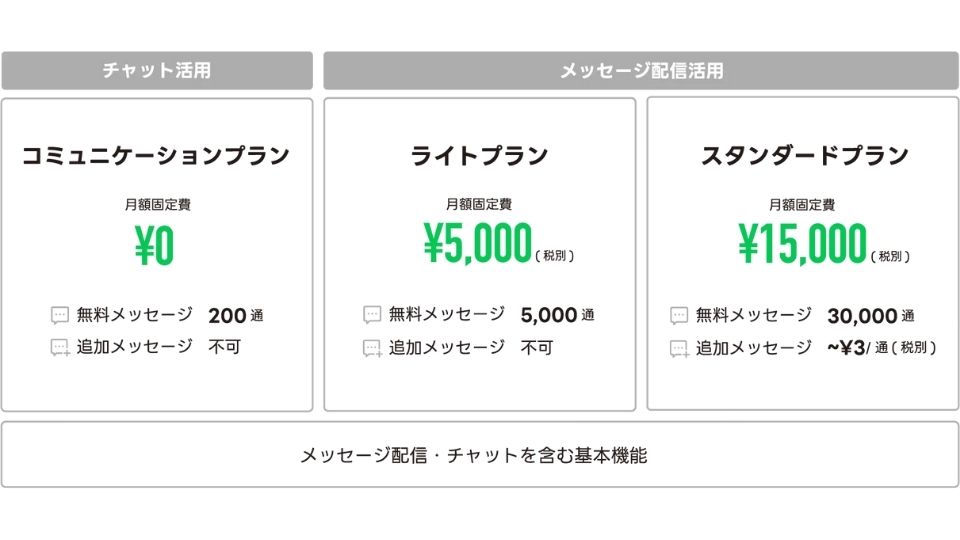Click the ¥15,000 monthly price
The height and width of the screenshot is (540, 960).
pyautogui.click(x=803, y=243)
